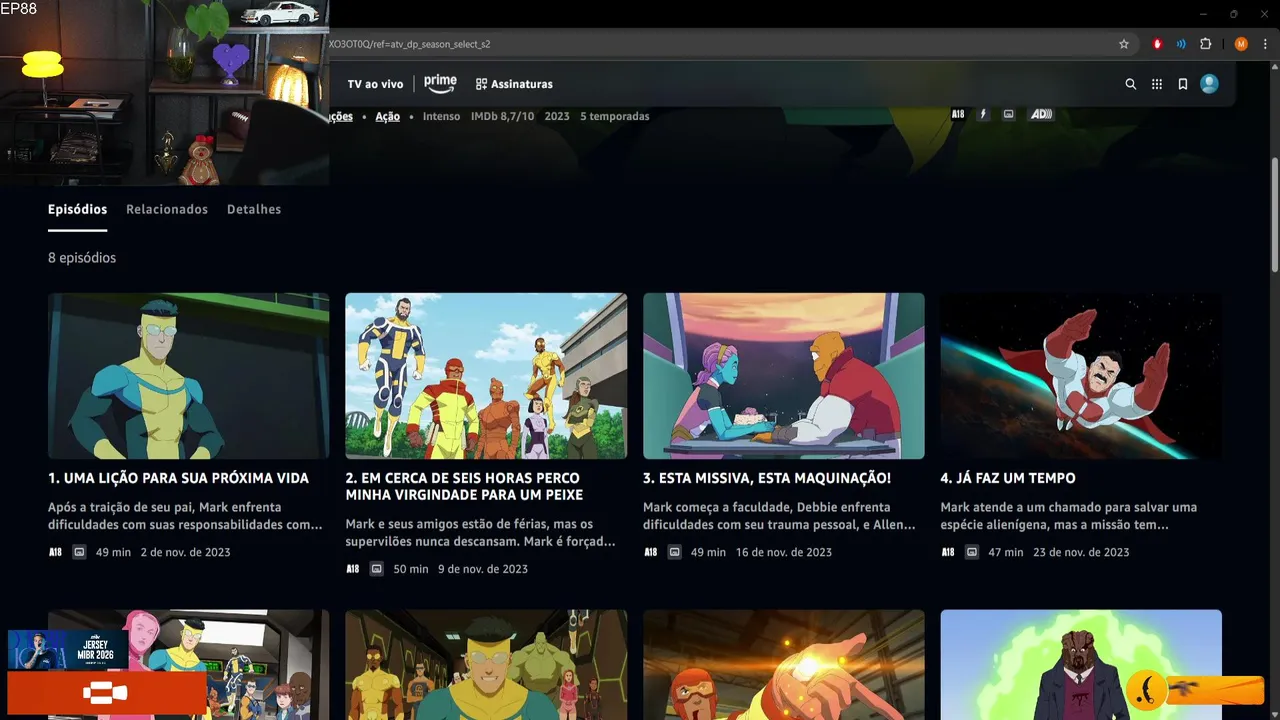Click the page vertical scrollbar thumb
The image size is (1280, 720).
[1274, 215]
